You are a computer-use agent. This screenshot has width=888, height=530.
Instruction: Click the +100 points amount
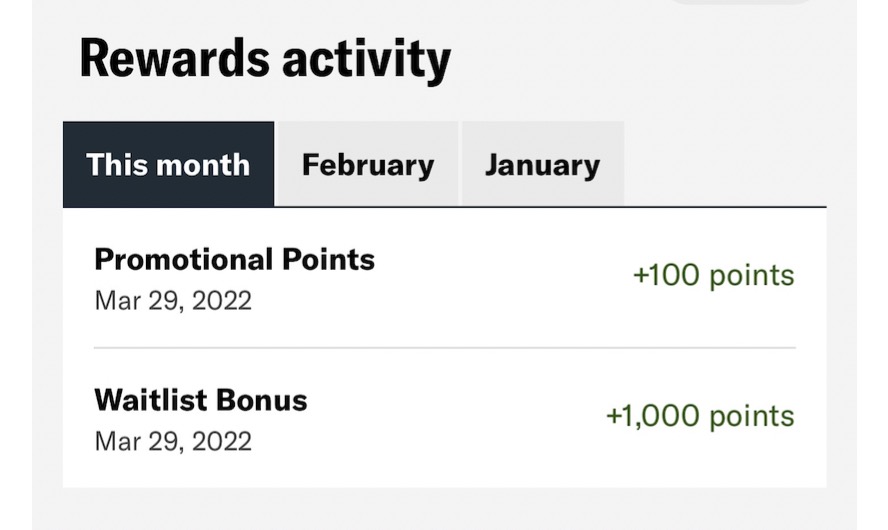pyautogui.click(x=713, y=275)
